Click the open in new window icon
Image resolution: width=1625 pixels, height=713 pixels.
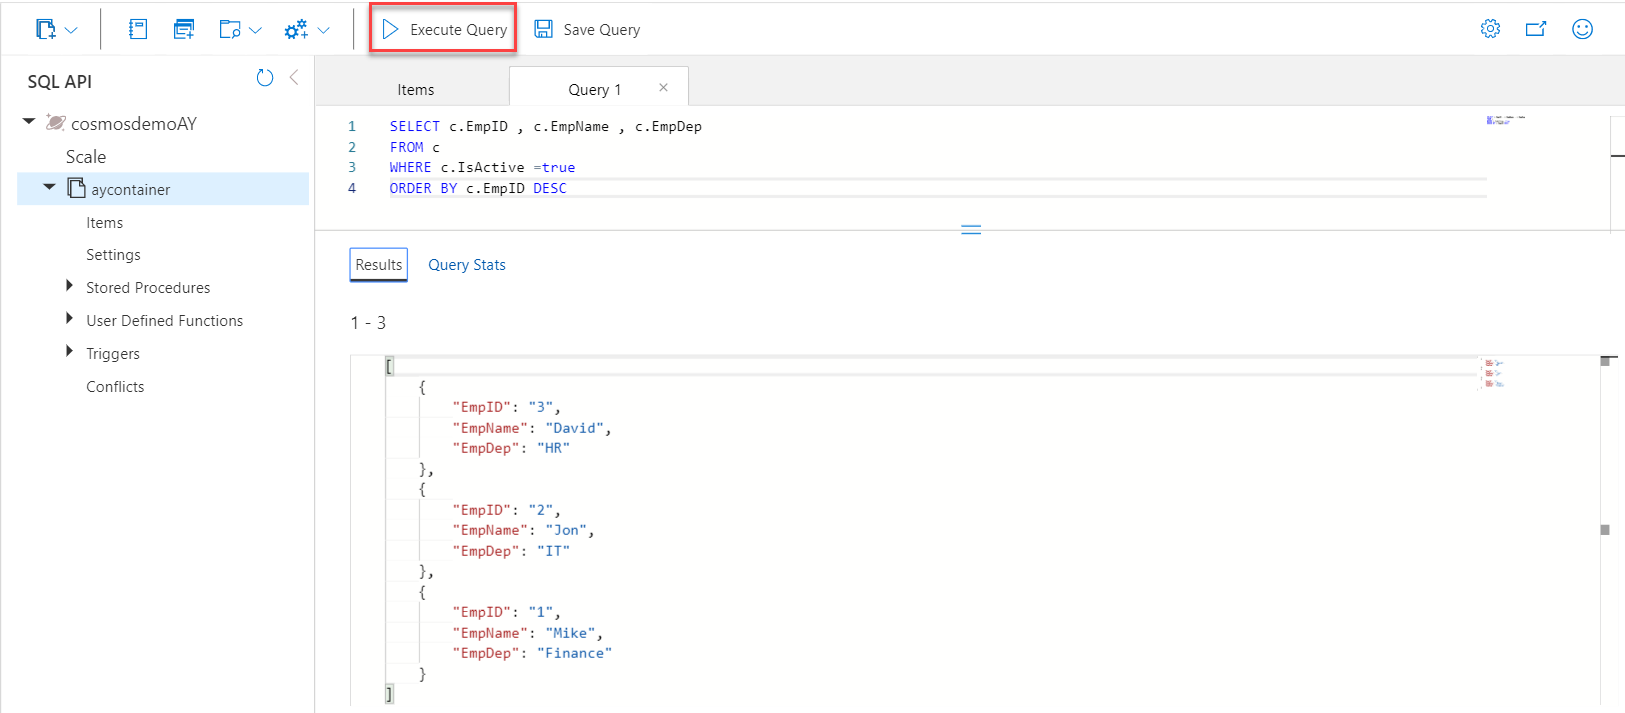[x=1536, y=29]
